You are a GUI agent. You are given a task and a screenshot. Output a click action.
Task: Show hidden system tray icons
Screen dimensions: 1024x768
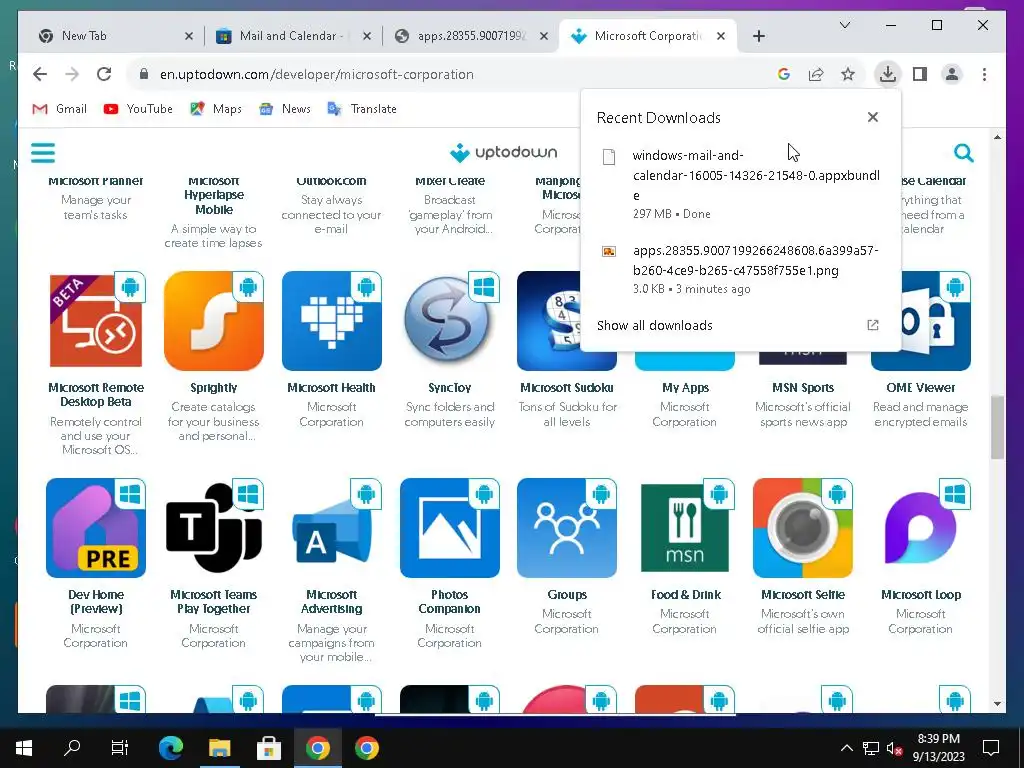[x=846, y=748]
